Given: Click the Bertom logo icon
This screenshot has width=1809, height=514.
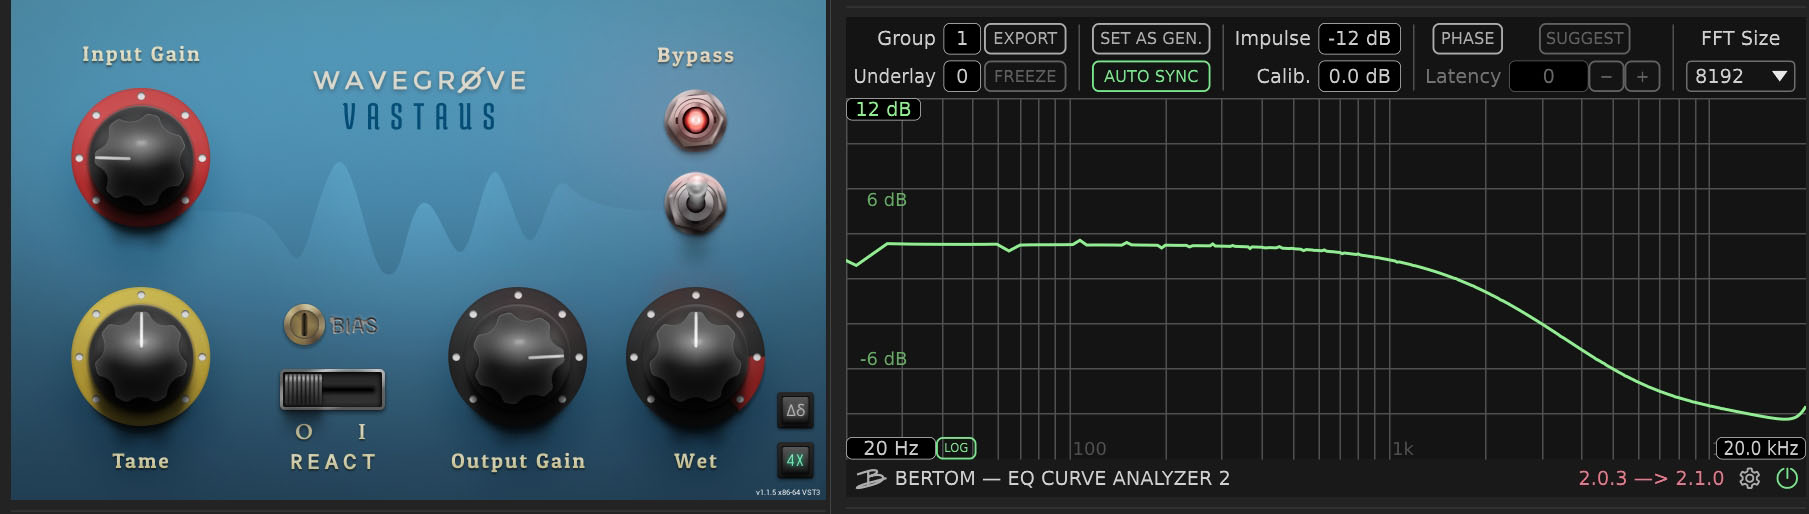Looking at the screenshot, I should pyautogui.click(x=870, y=479).
